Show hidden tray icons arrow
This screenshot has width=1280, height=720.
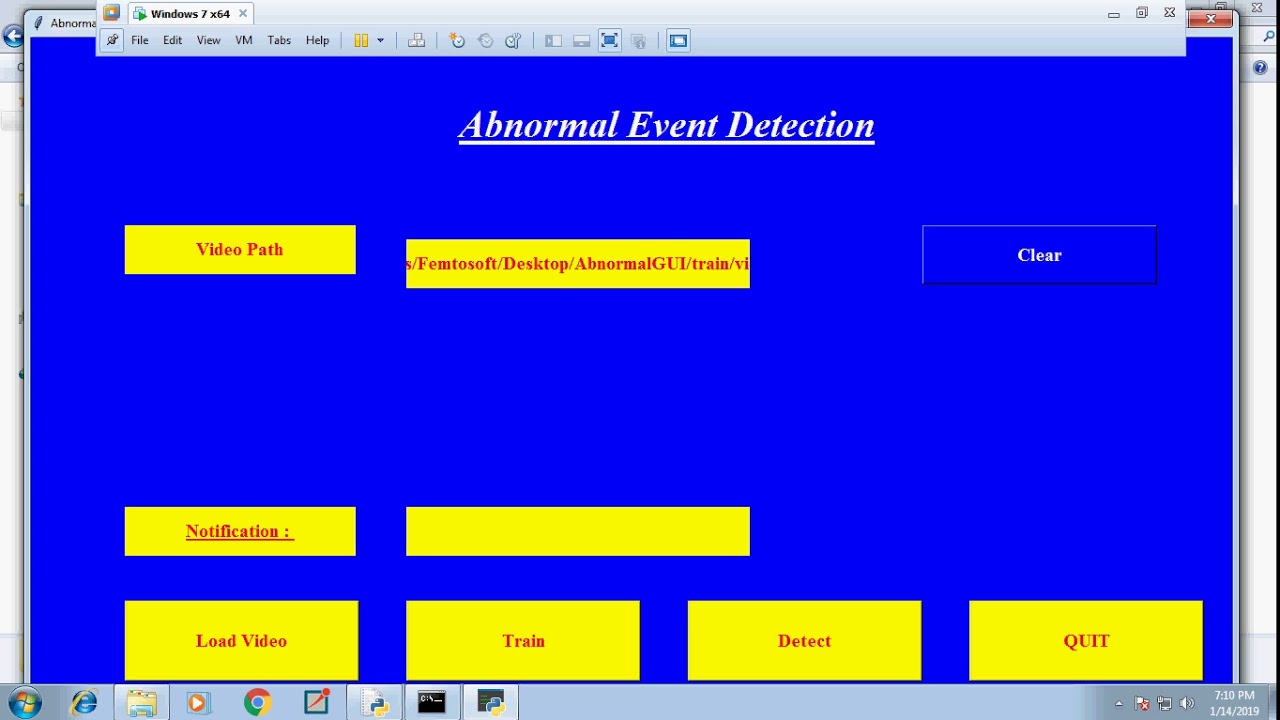[1119, 703]
